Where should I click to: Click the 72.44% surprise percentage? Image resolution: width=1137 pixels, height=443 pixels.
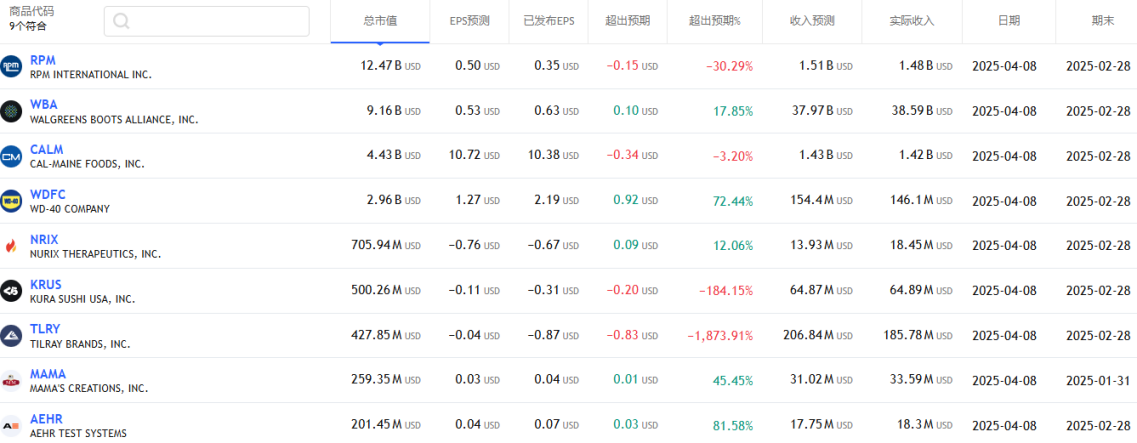[733, 201]
